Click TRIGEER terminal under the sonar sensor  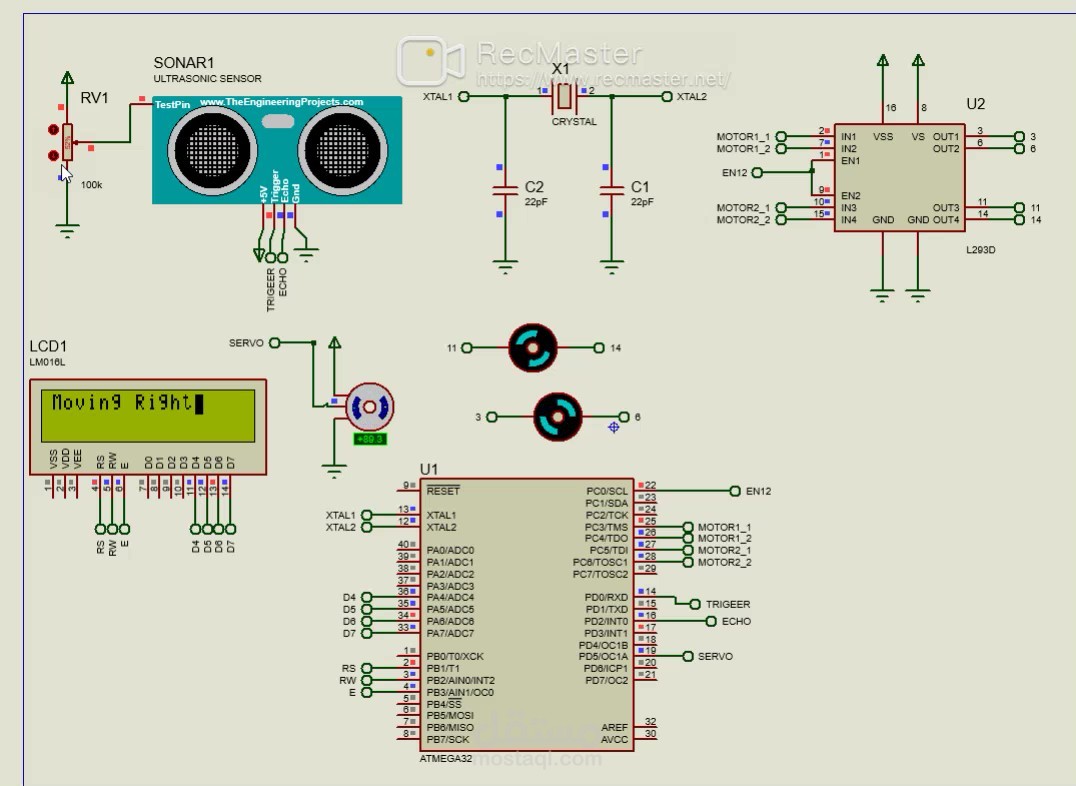(x=270, y=258)
